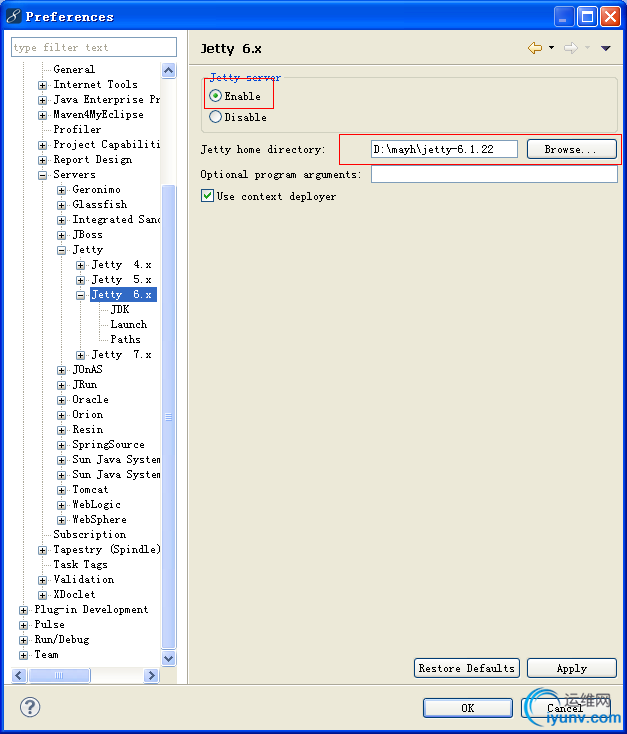Image resolution: width=627 pixels, height=734 pixels.
Task: Open Paths under Jetty 6.x
Action: coord(125,339)
